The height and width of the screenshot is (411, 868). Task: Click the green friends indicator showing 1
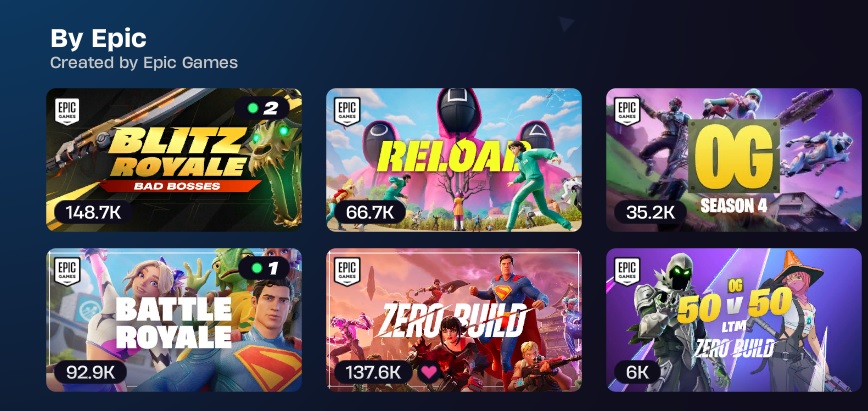(264, 269)
